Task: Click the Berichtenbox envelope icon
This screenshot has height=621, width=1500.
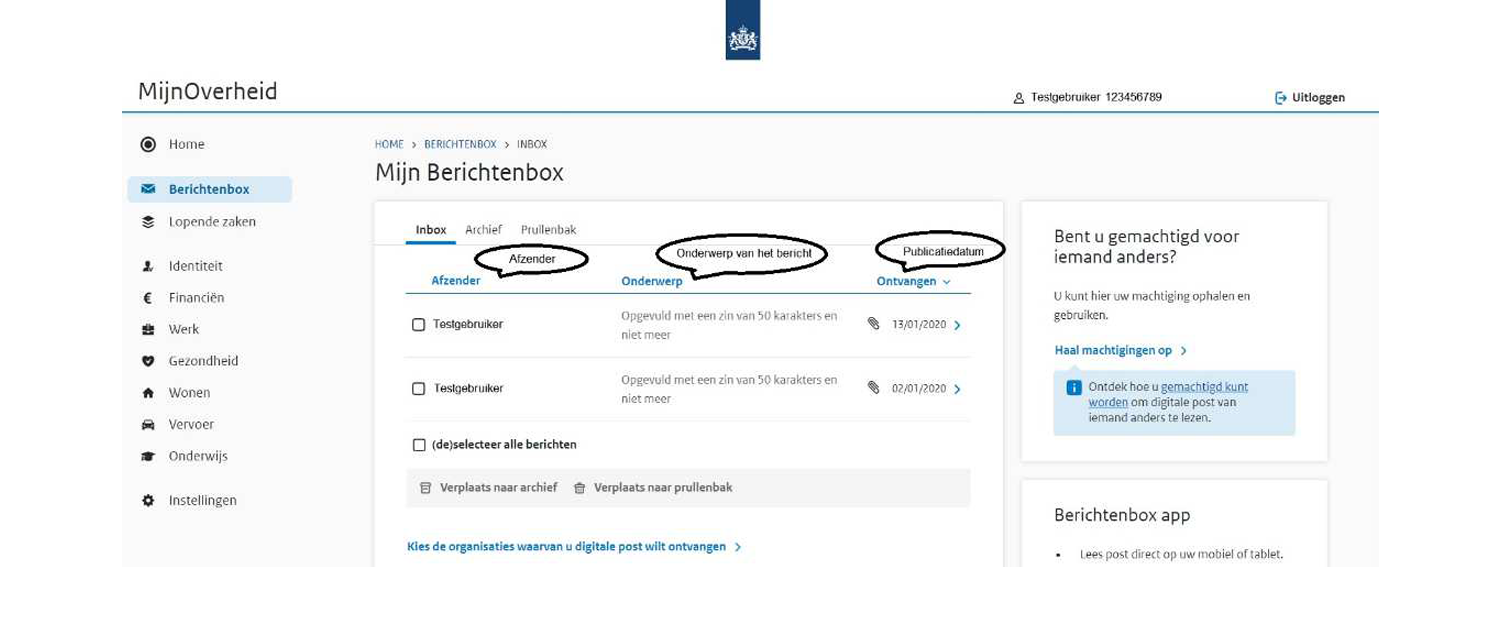Action: pos(148,189)
